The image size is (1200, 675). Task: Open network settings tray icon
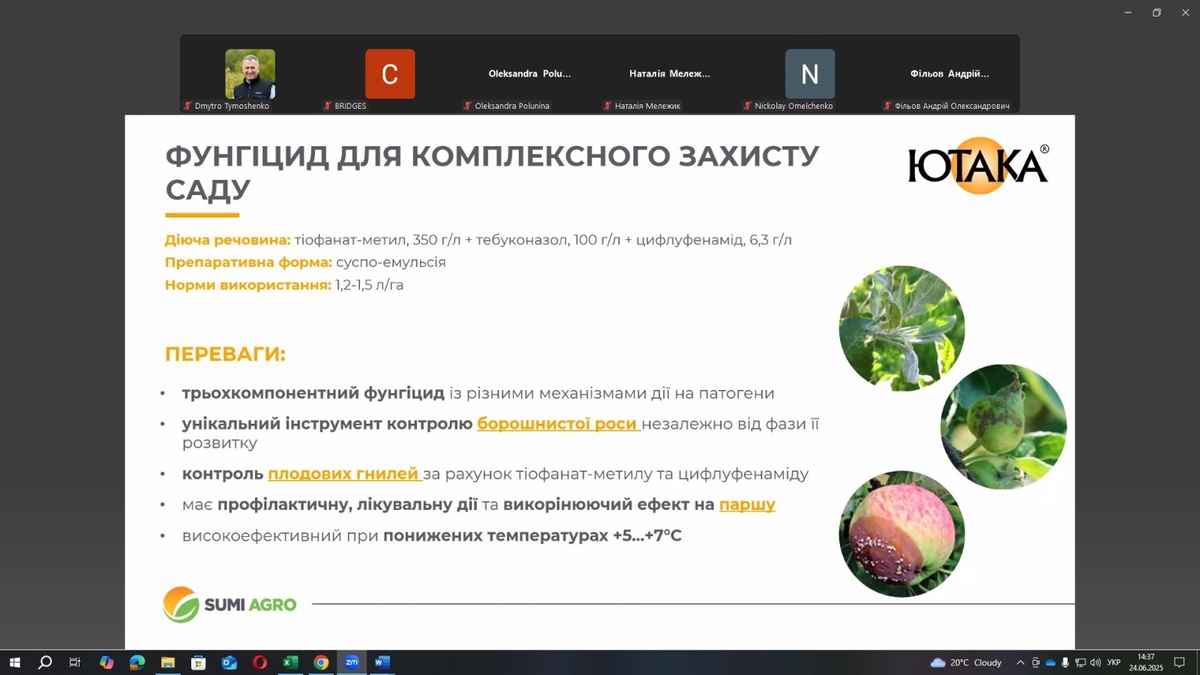1080,662
